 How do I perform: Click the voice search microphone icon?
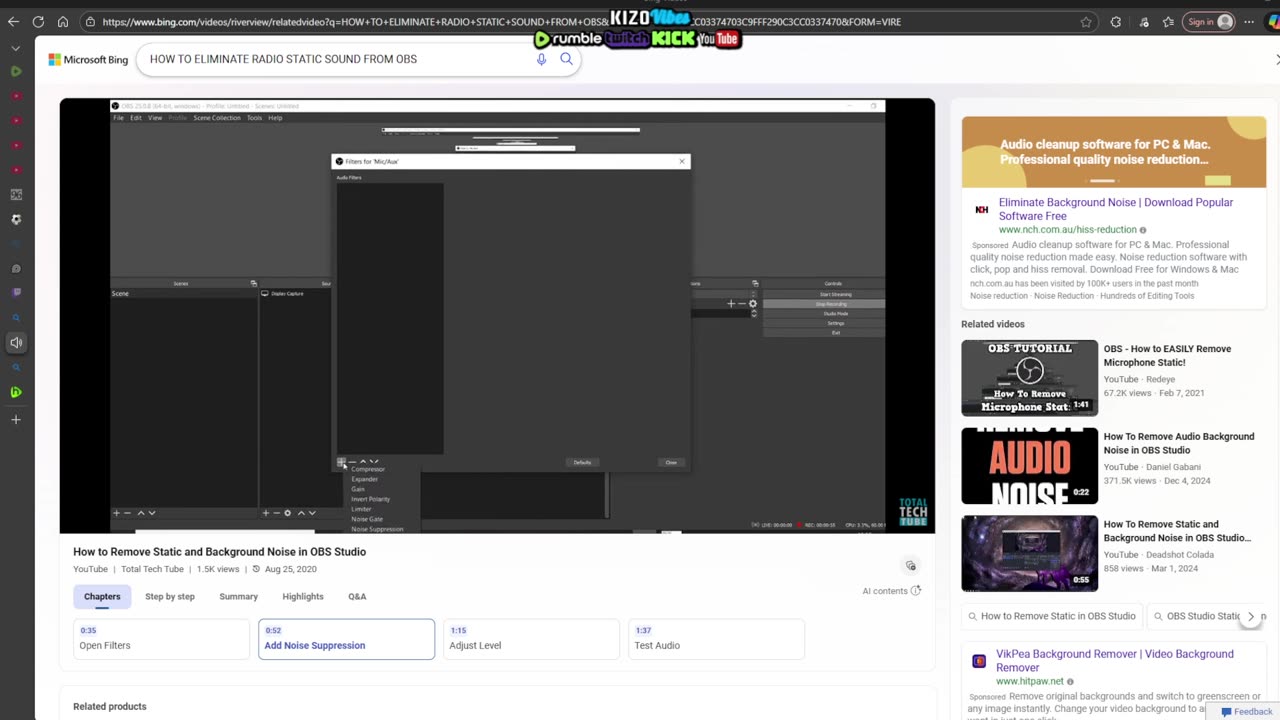[541, 59]
